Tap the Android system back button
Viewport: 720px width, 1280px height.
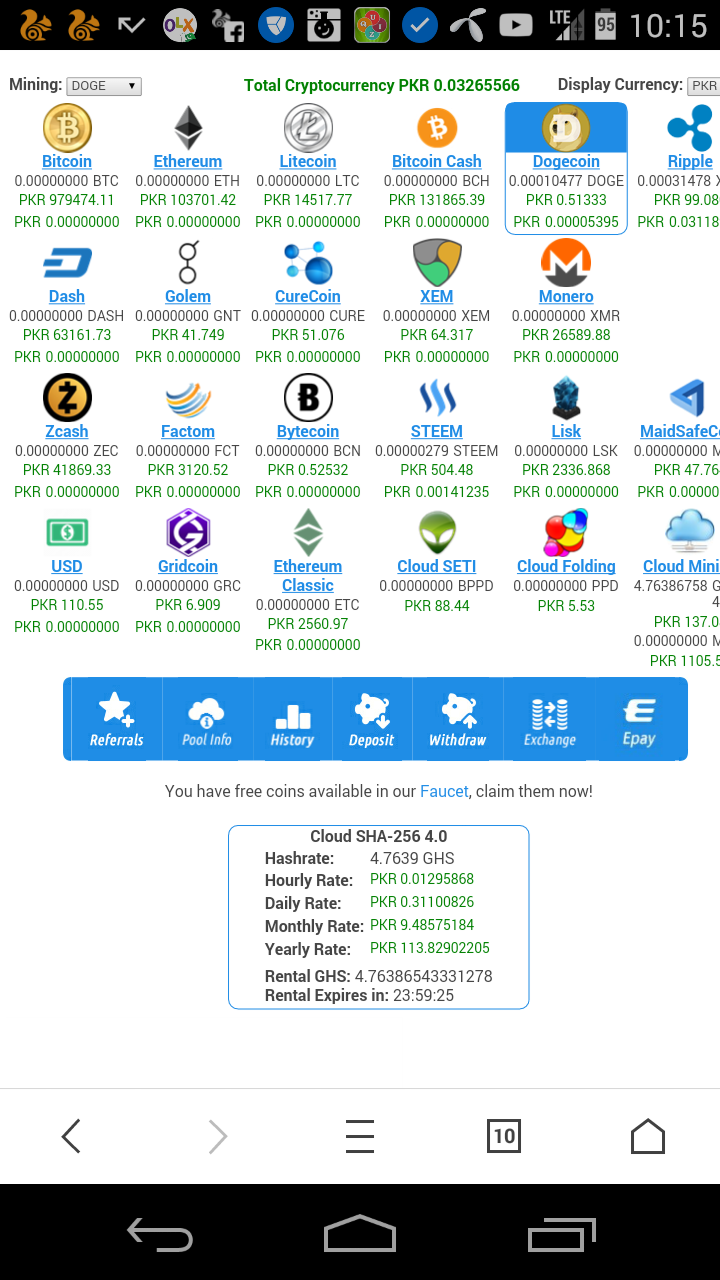click(160, 1234)
